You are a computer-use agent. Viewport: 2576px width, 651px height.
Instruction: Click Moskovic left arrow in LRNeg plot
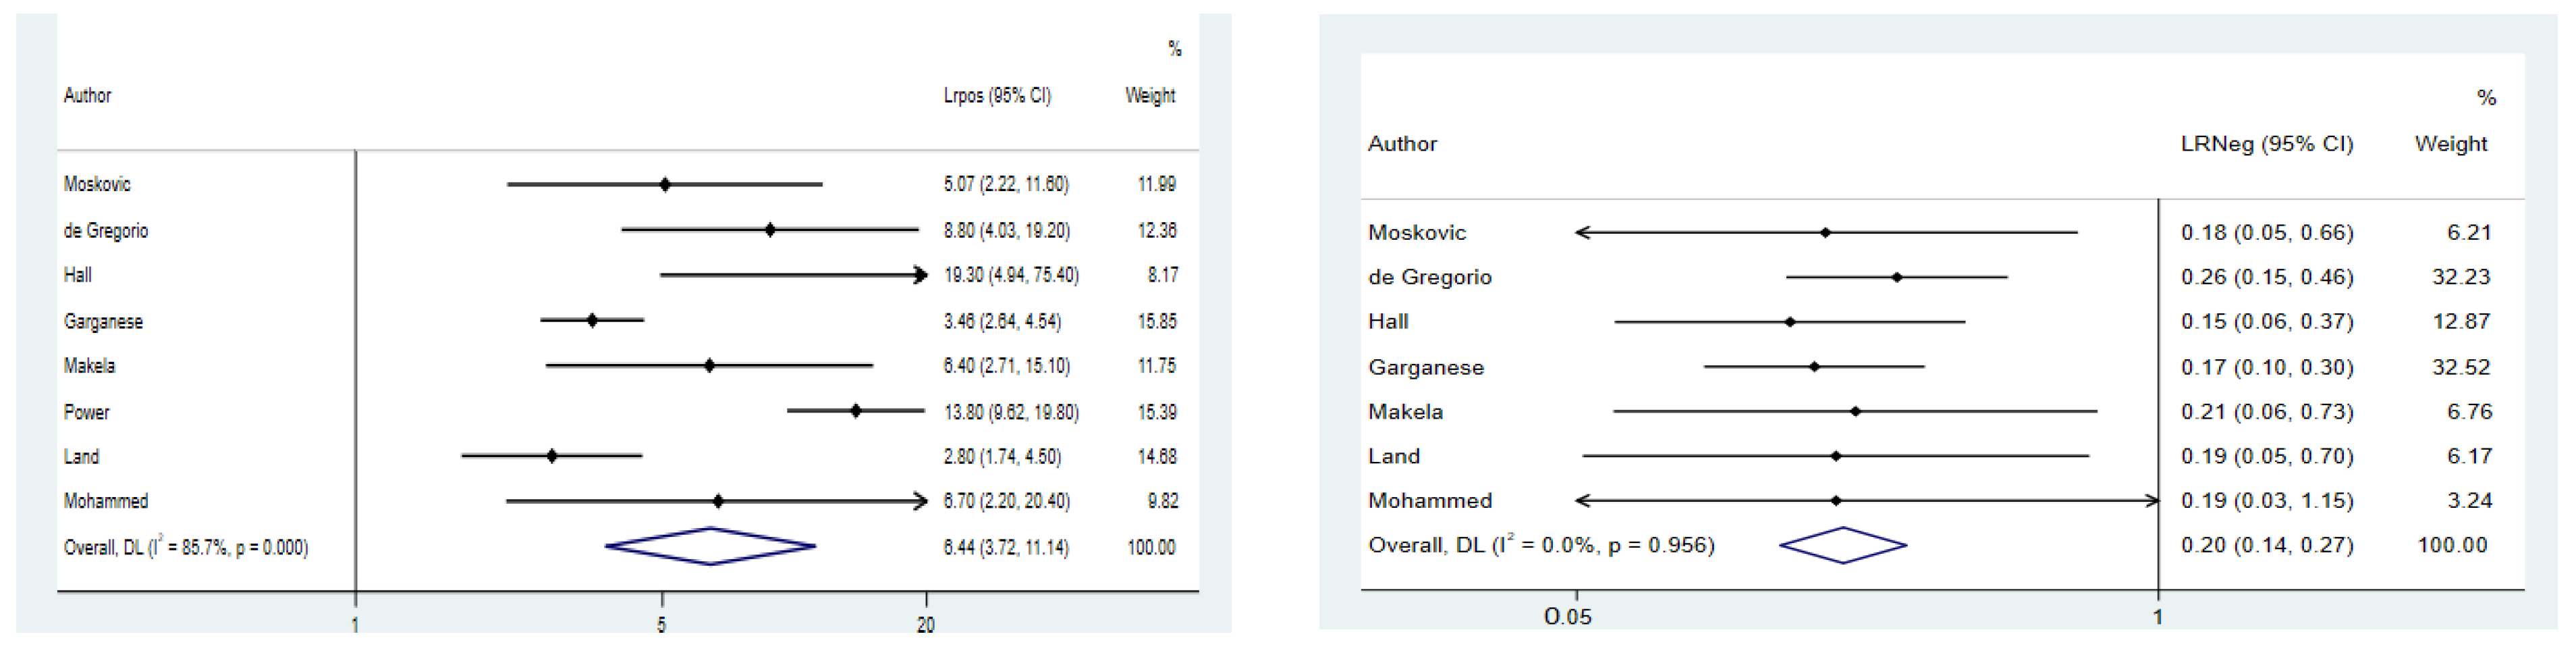[1584, 232]
